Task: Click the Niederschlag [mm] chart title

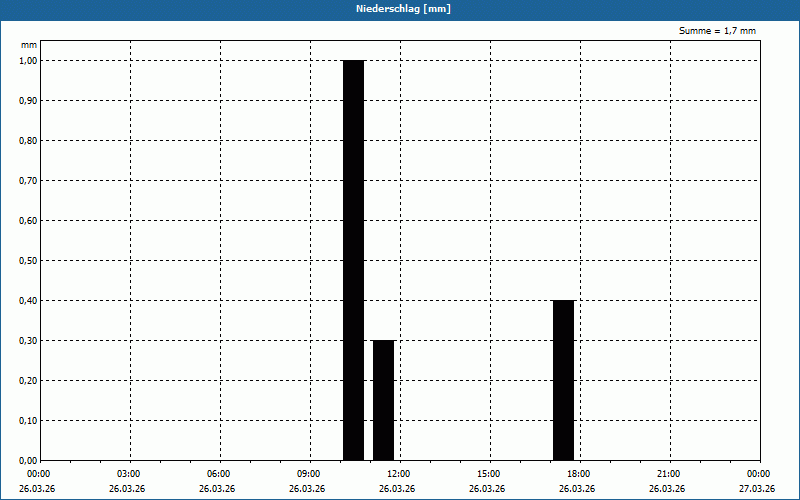Action: (x=403, y=9)
